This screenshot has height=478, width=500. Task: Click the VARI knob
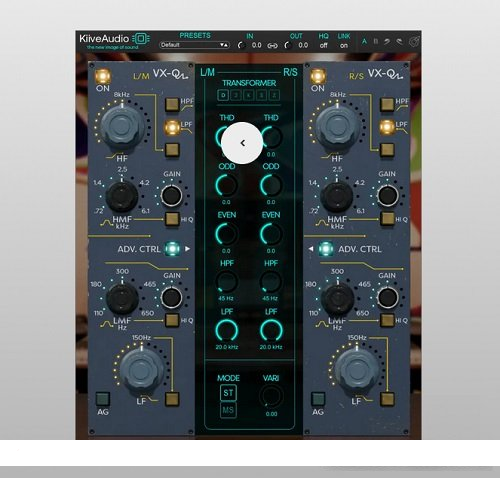271,396
